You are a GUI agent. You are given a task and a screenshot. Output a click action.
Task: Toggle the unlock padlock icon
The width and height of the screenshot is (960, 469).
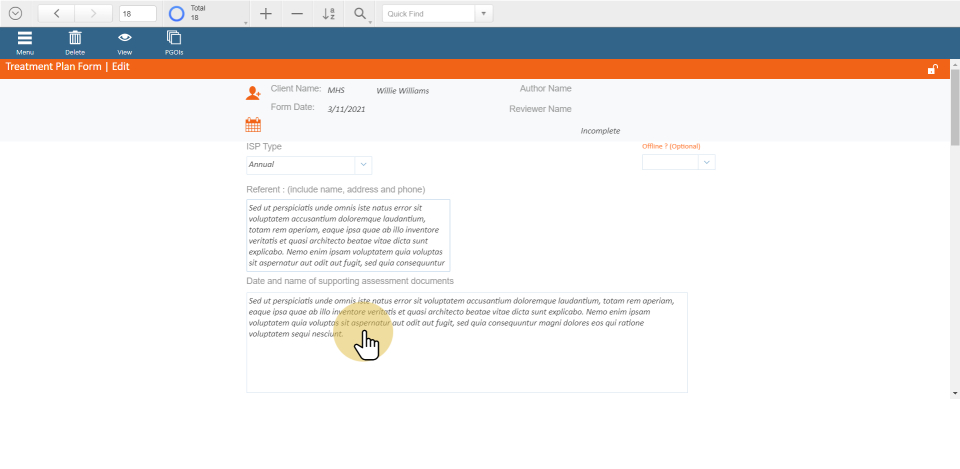[932, 69]
